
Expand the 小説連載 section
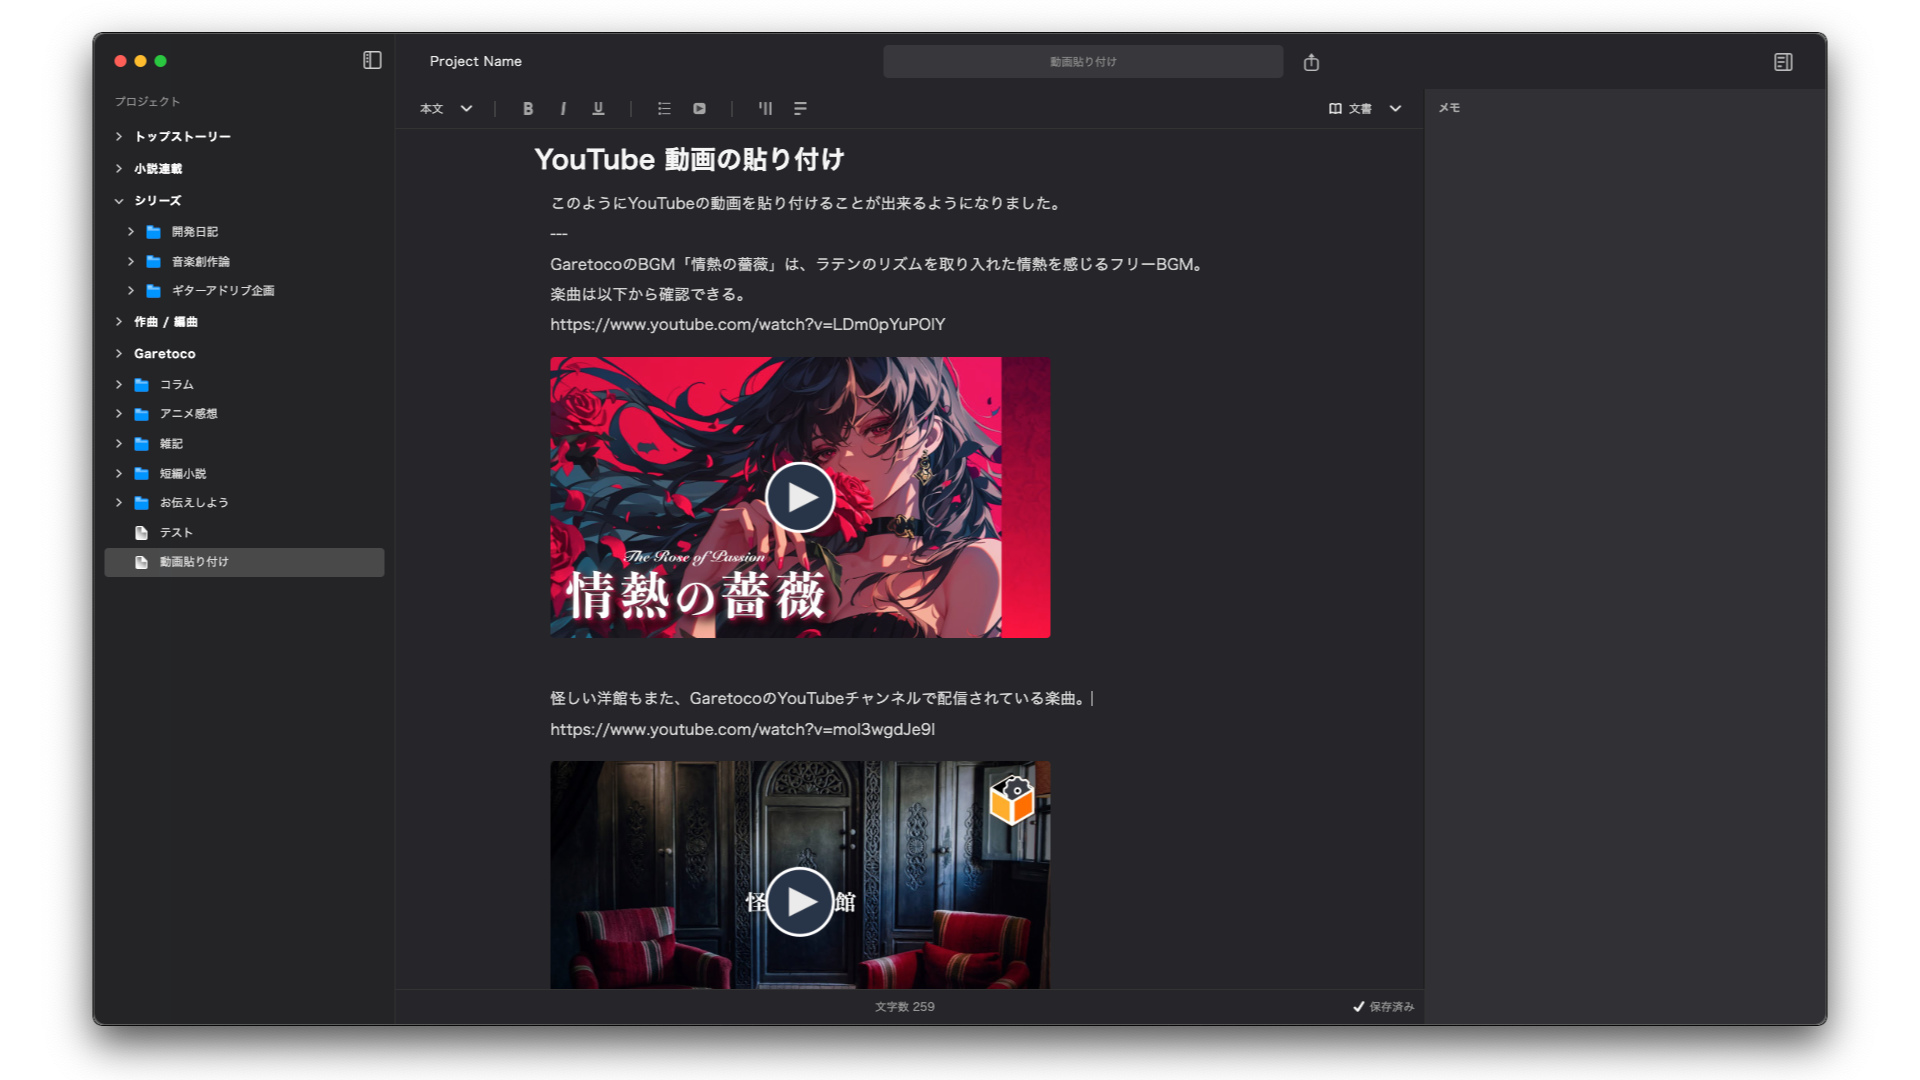[x=119, y=168]
